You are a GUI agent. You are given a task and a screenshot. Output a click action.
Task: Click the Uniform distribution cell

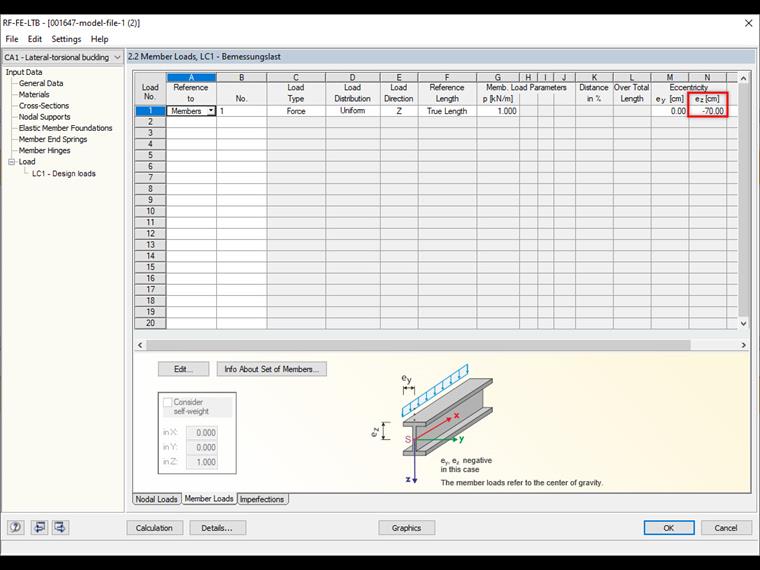coord(352,111)
